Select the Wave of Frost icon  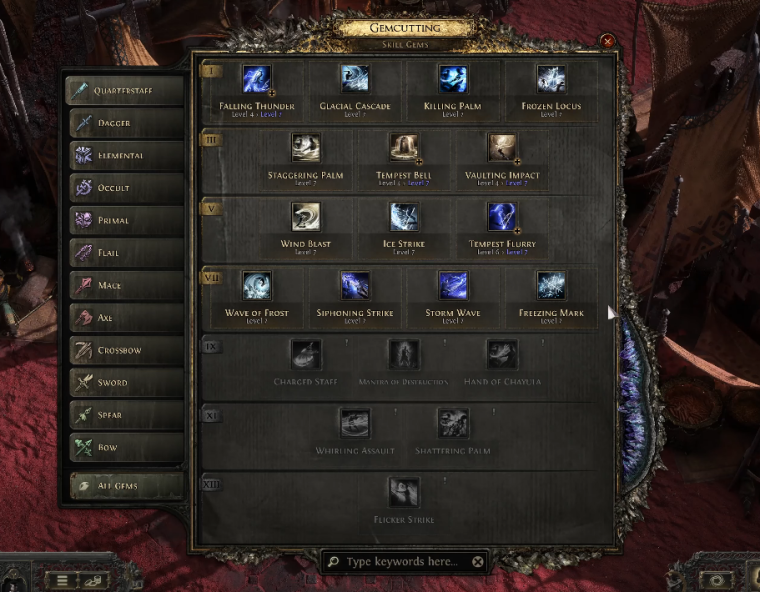[256, 286]
